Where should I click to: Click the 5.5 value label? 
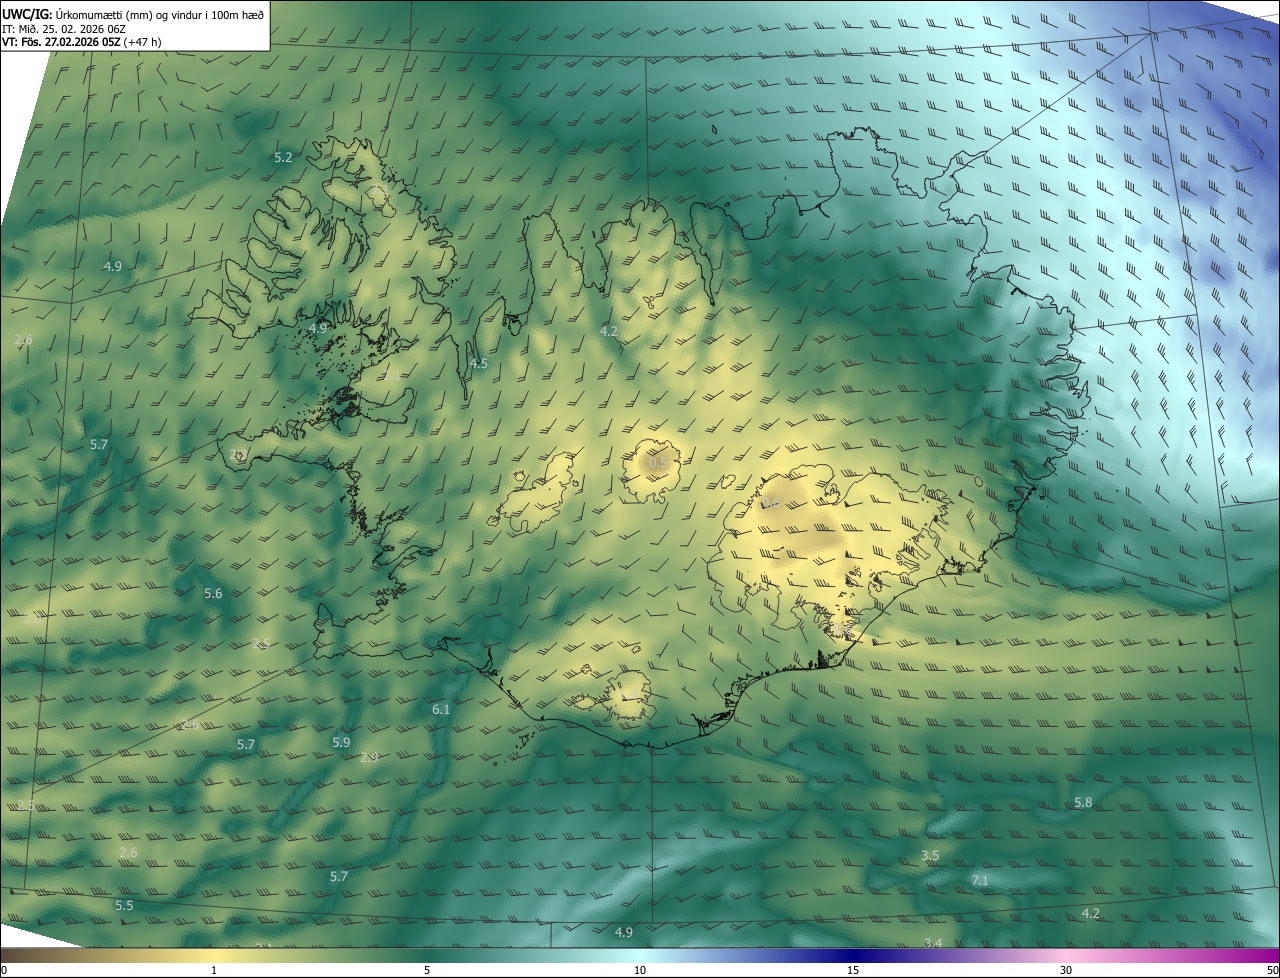pos(124,905)
